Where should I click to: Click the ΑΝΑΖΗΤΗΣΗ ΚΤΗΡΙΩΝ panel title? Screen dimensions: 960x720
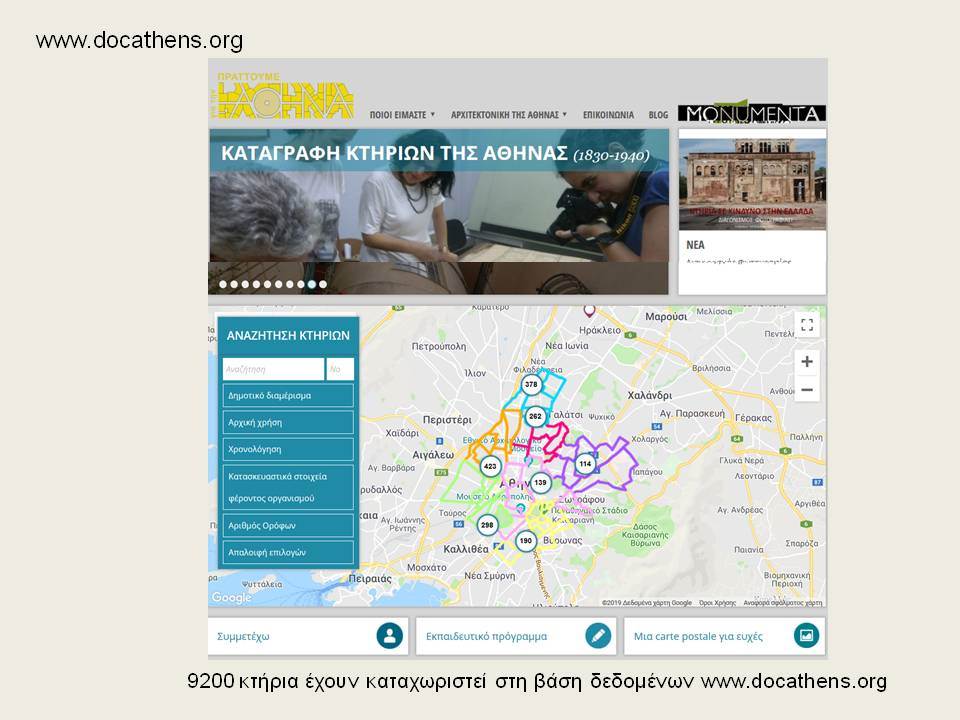[288, 336]
